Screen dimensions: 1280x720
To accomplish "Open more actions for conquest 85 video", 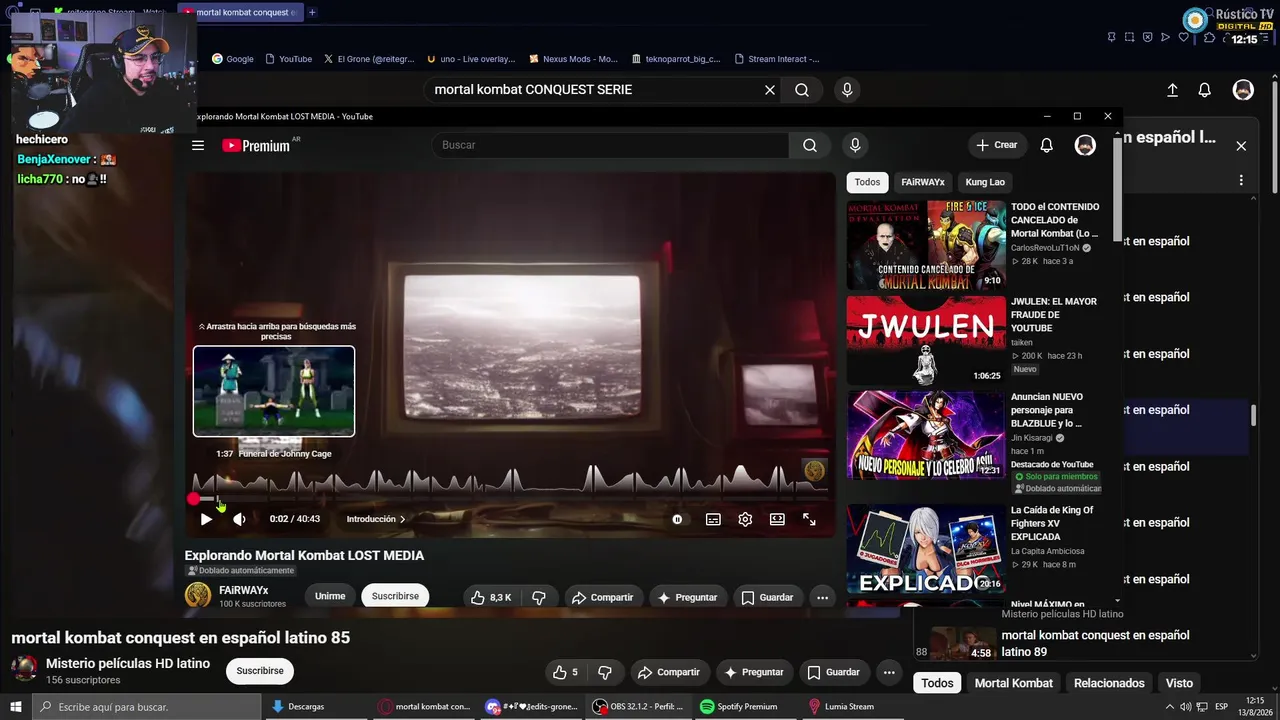I will [889, 673].
